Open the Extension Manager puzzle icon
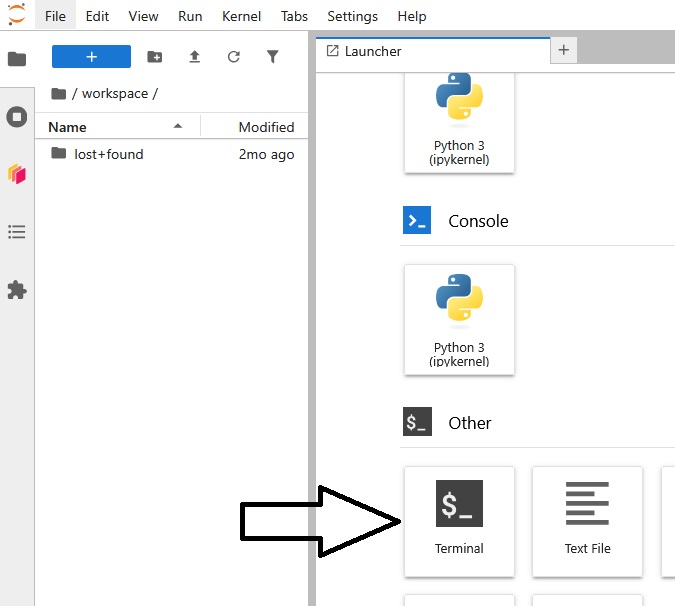 click(x=17, y=290)
